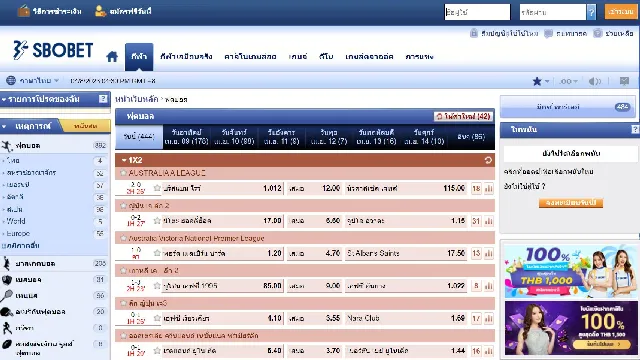Click the username input field
Screen dimensions: 640x360
click(478, 12)
